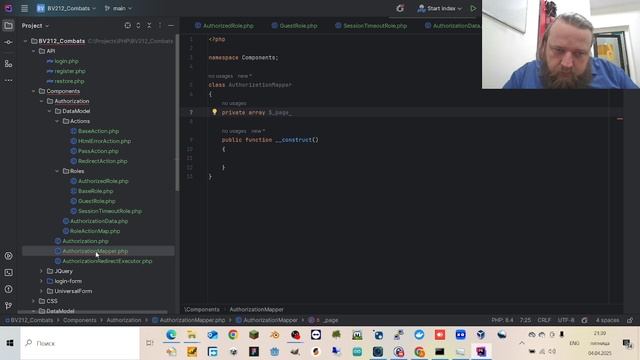Expand the JQuery folder
Image resolution: width=640 pixels, height=360 pixels.
pyautogui.click(x=41, y=271)
